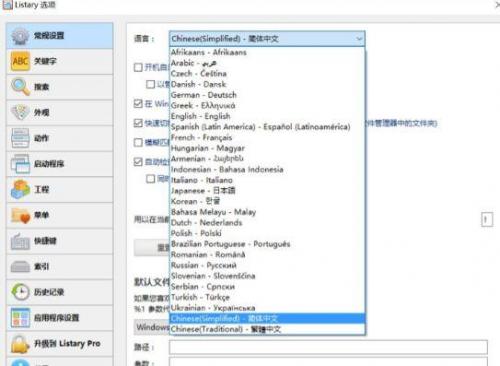The width and height of the screenshot is (500, 366).
Task: Open the 动作 actions page
Action: coord(60,138)
